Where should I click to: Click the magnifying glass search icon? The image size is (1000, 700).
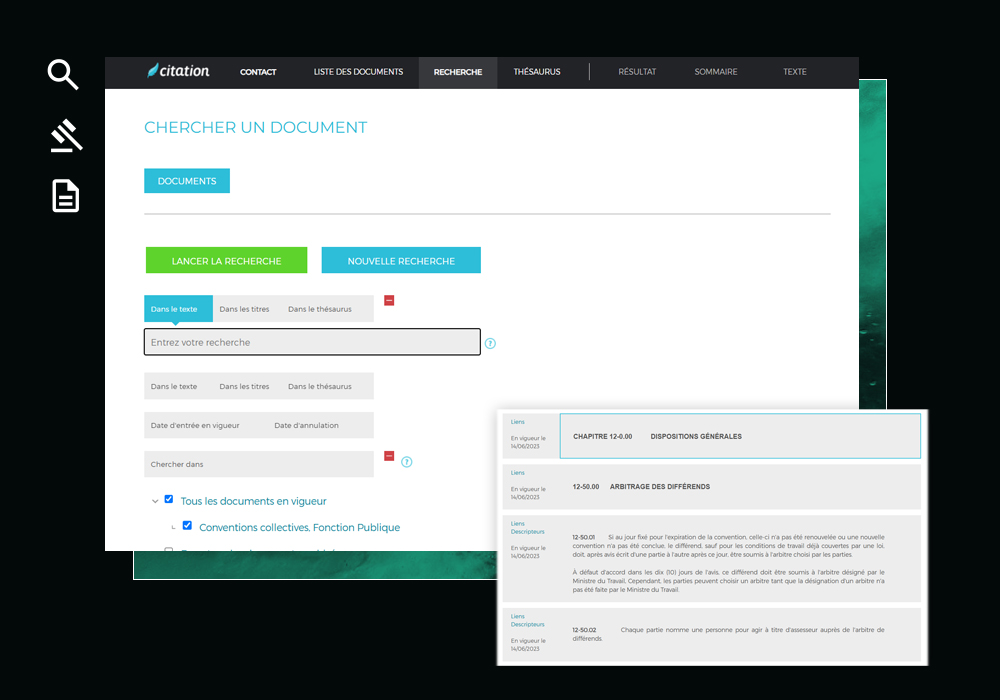click(x=63, y=74)
